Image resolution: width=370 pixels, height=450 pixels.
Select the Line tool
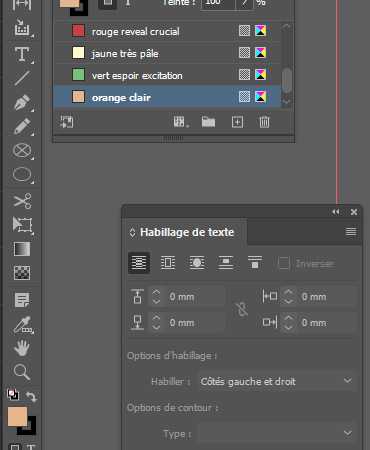coord(22,78)
